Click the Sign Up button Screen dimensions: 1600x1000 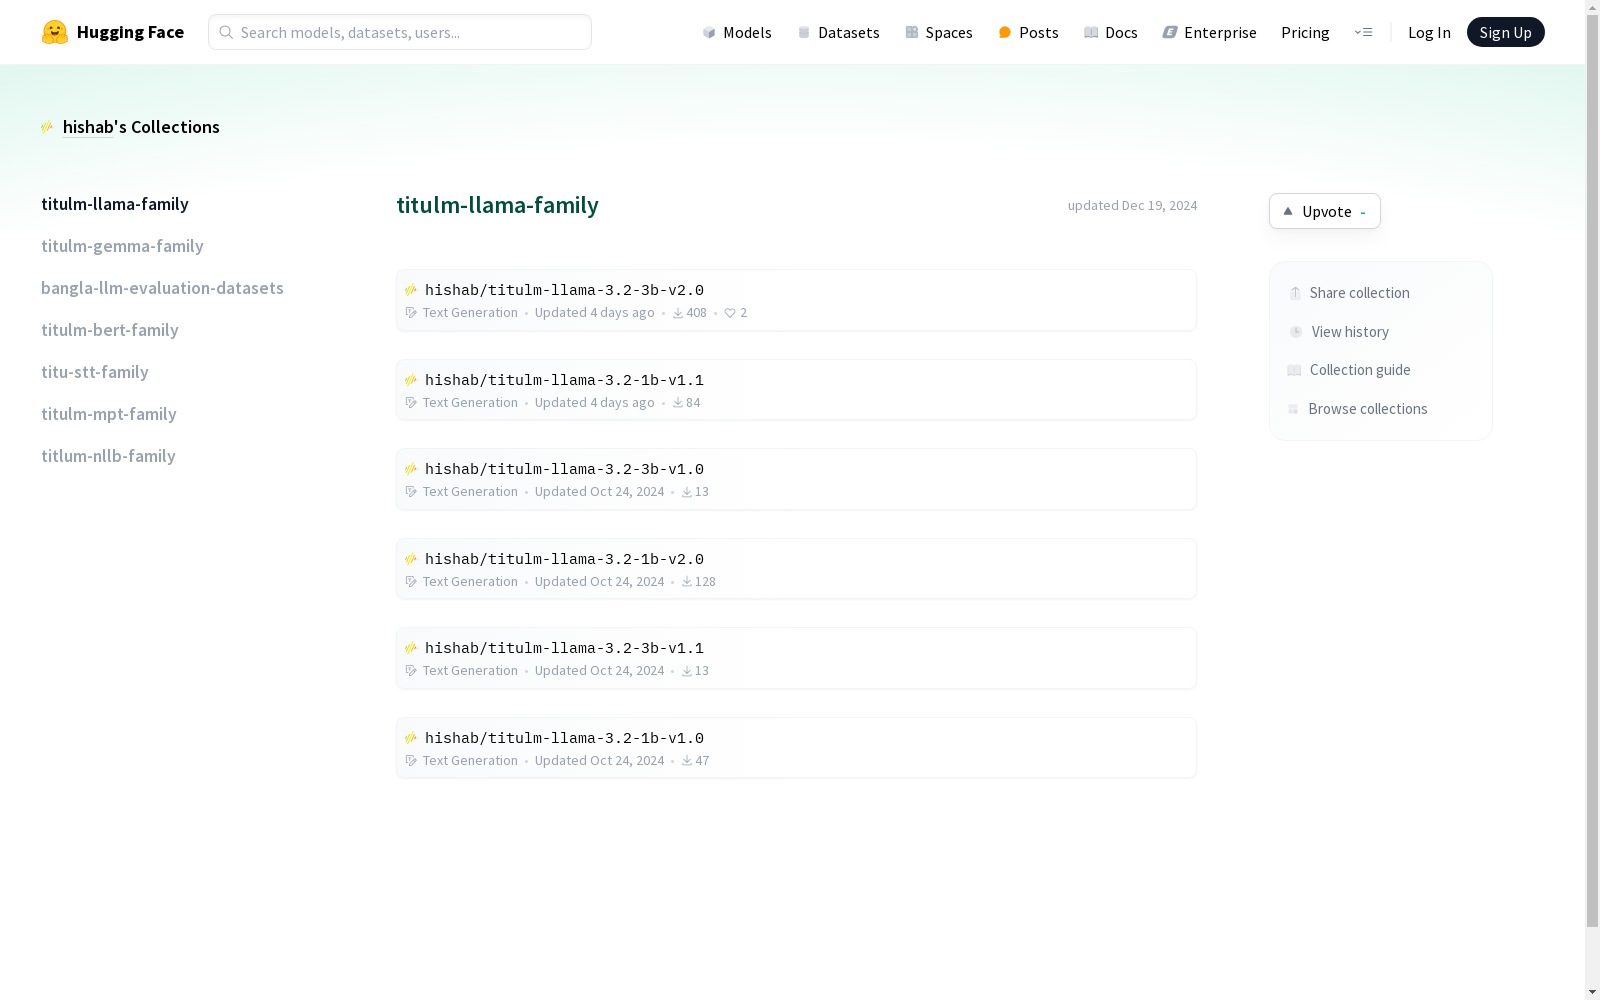pyautogui.click(x=1505, y=32)
